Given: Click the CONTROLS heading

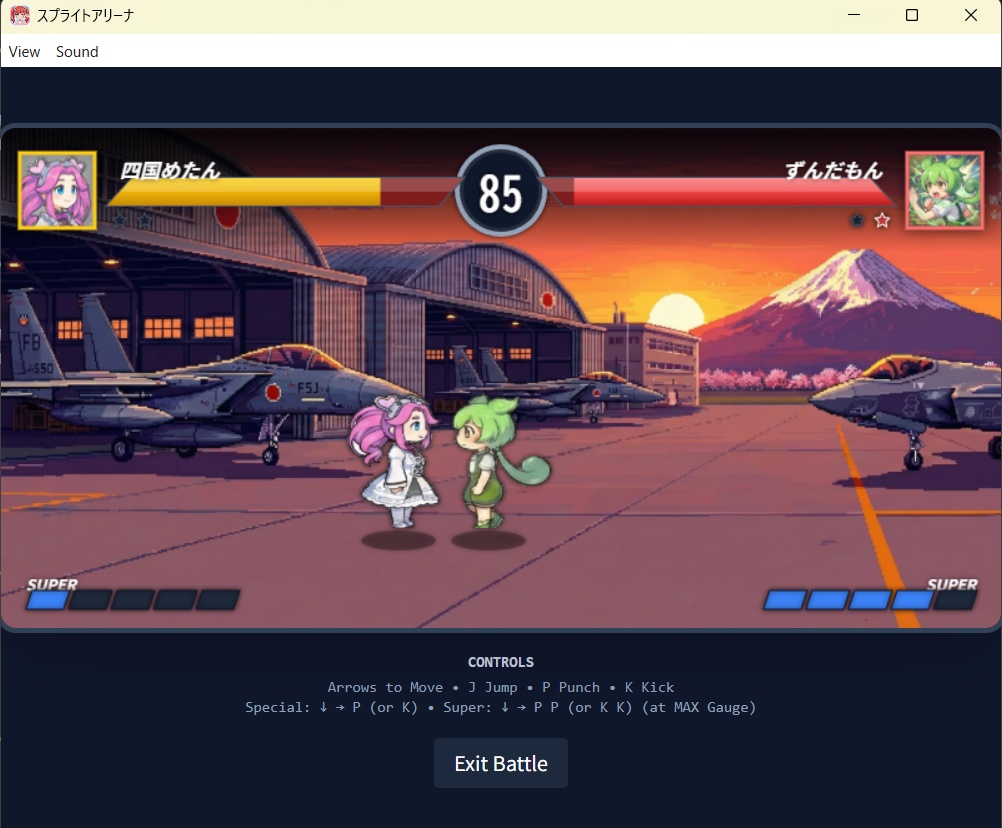Looking at the screenshot, I should 500,662.
